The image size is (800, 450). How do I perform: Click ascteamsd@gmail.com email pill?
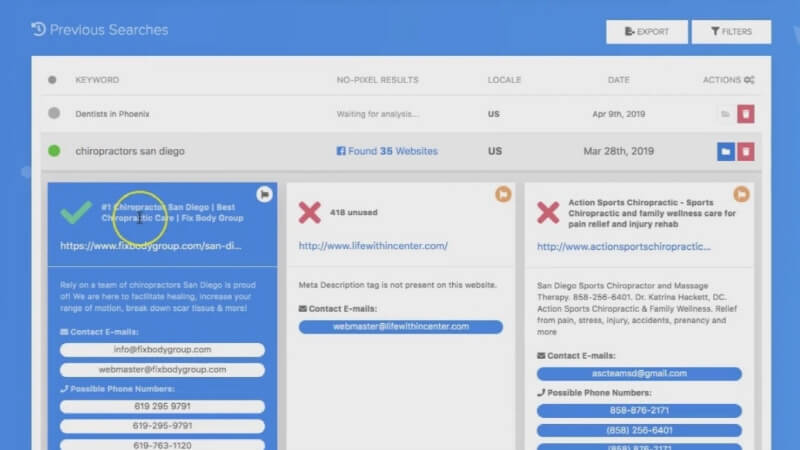click(639, 373)
